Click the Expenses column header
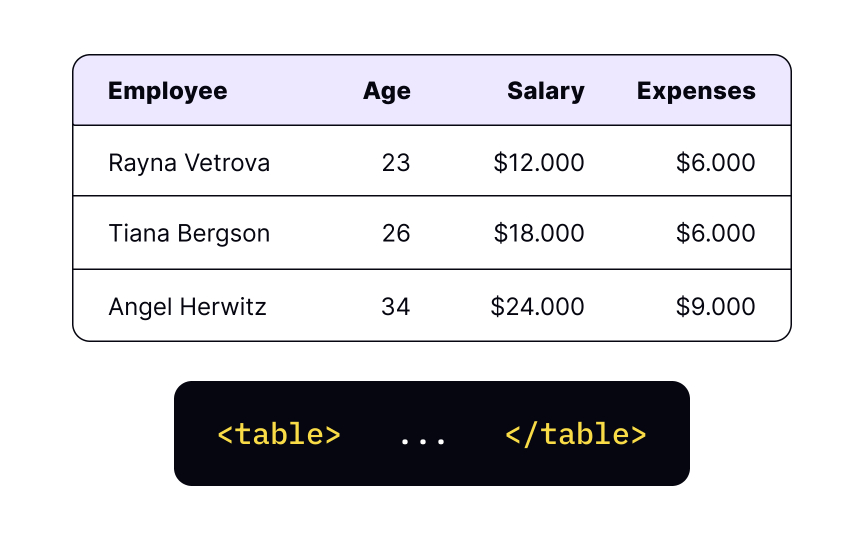The width and height of the screenshot is (864, 540). [696, 91]
